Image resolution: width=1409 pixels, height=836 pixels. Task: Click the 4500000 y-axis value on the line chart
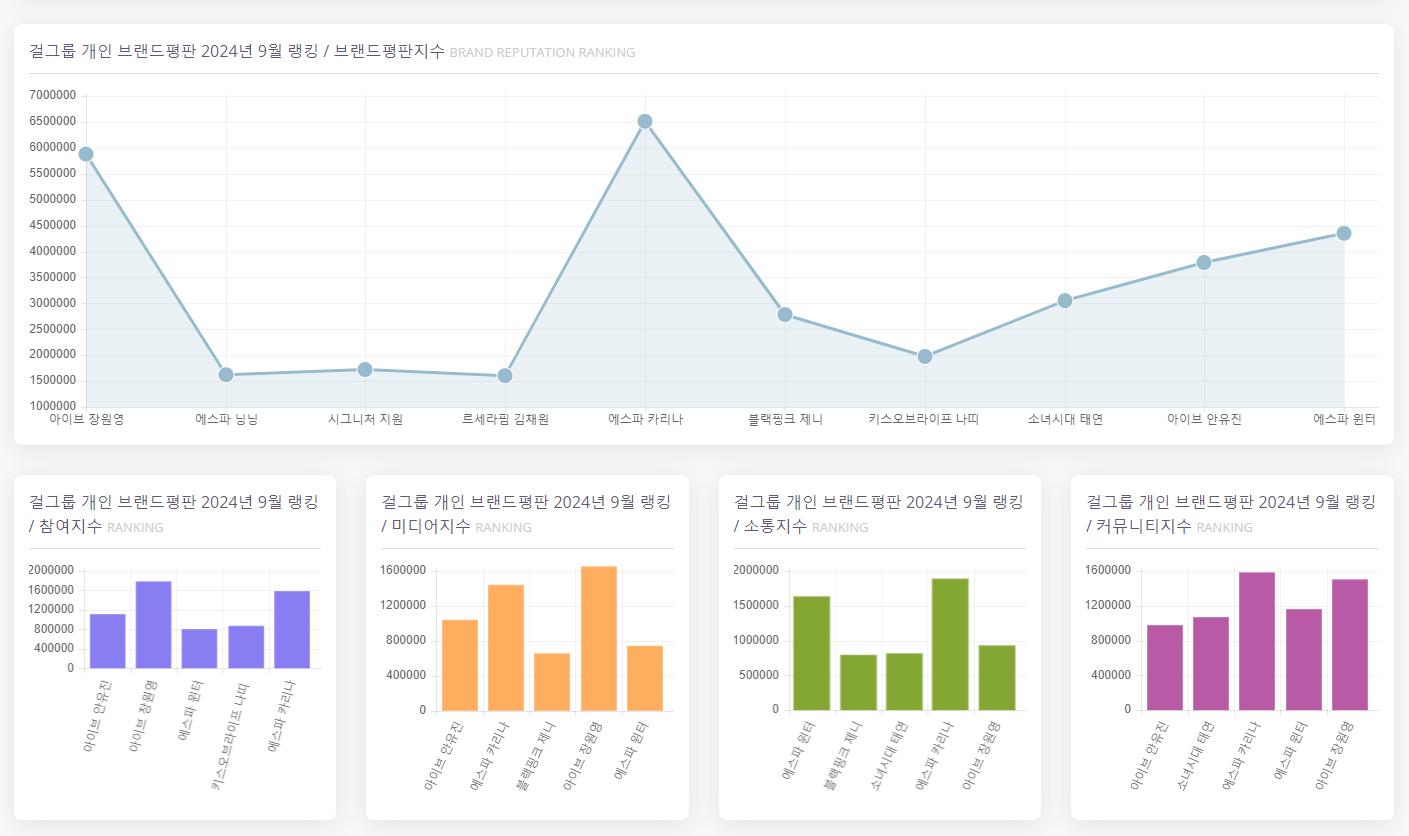tap(53, 226)
